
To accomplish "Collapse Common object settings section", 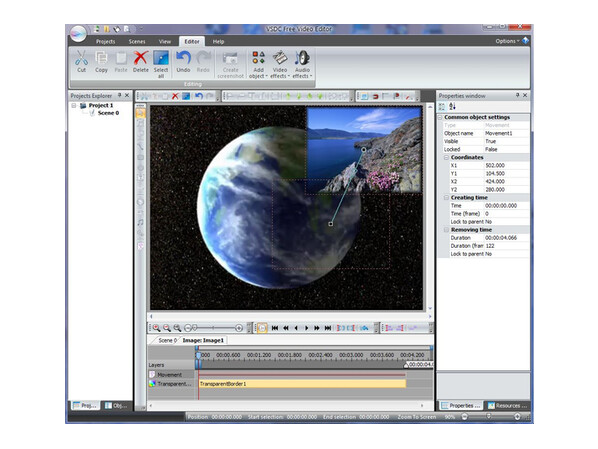I will (440, 117).
